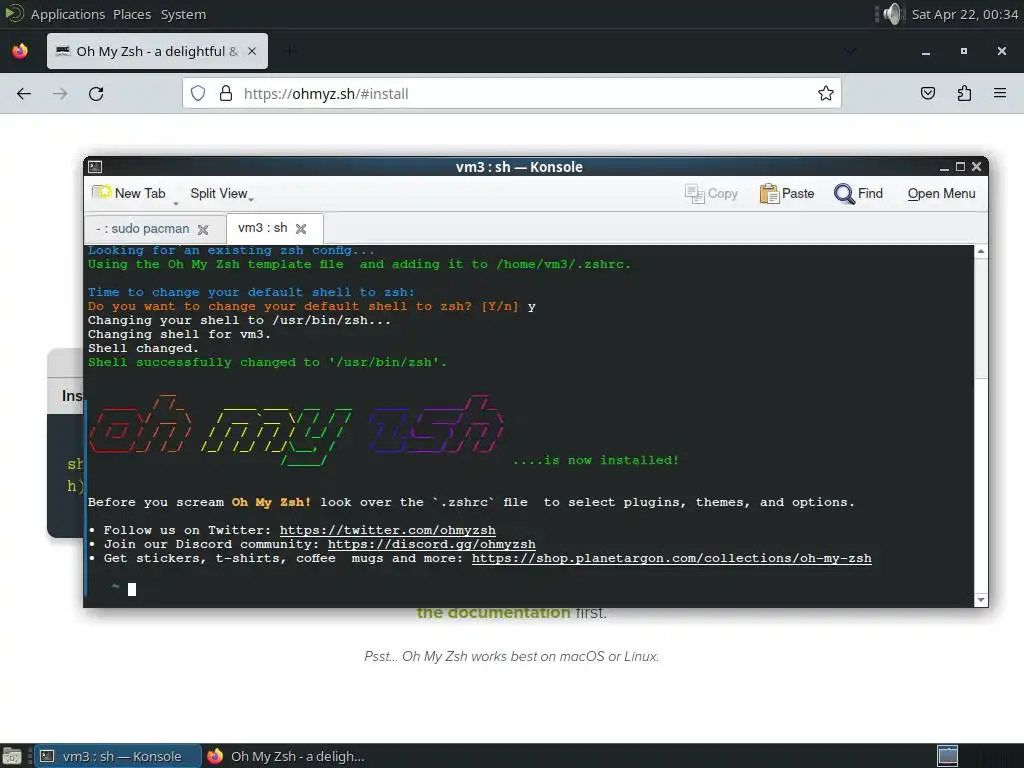Screen dimensions: 1024x768
Task: Close the sudo pacman tab
Action: (x=203, y=229)
